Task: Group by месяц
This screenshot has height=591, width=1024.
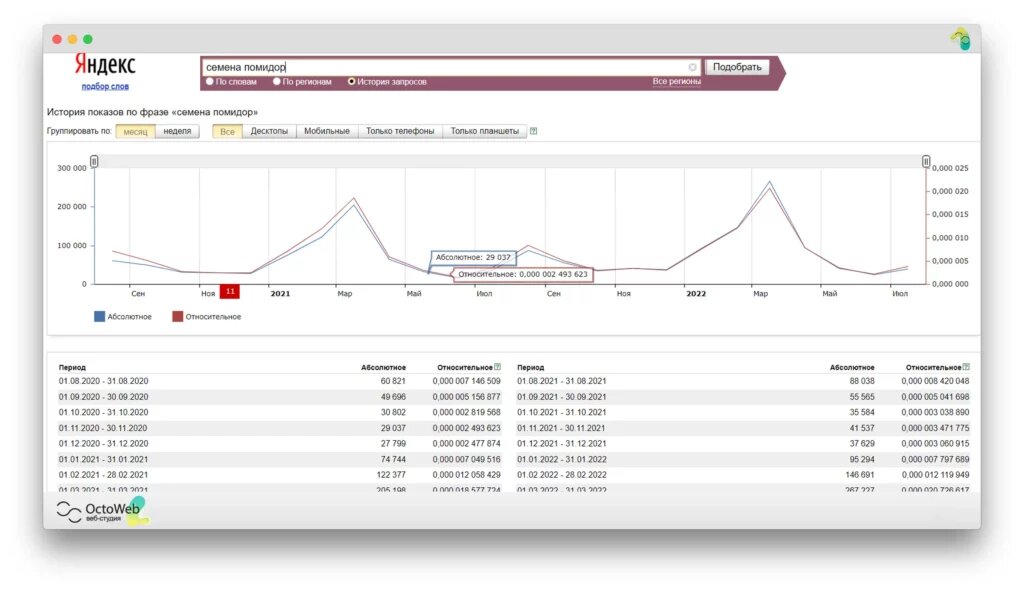Action: click(x=136, y=131)
